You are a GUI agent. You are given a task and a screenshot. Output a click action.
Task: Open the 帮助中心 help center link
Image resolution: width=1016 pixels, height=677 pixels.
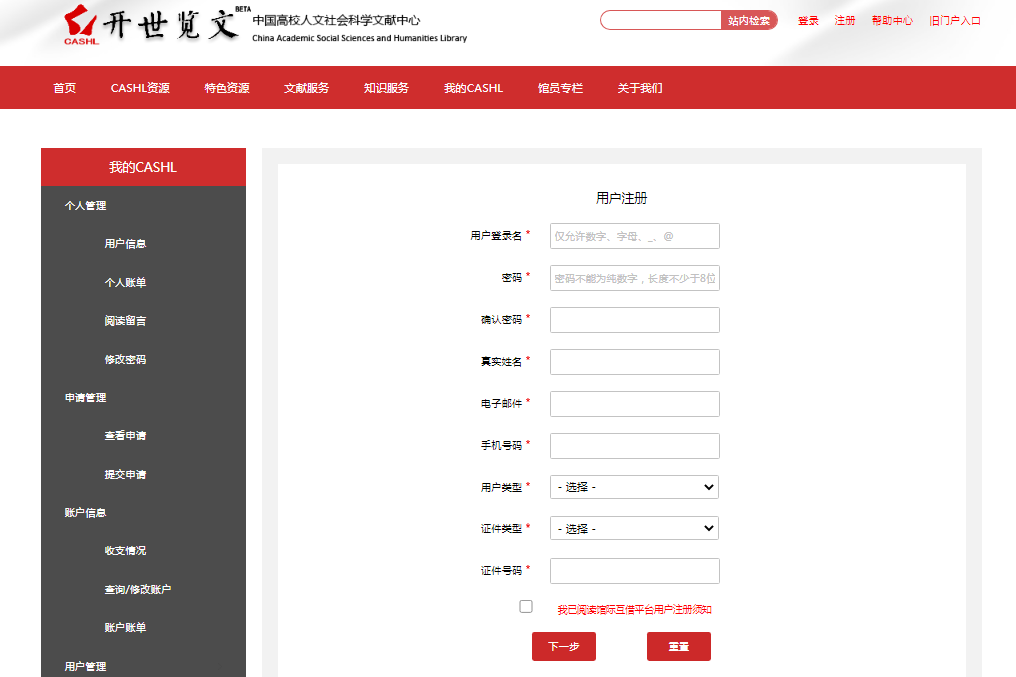pos(892,21)
